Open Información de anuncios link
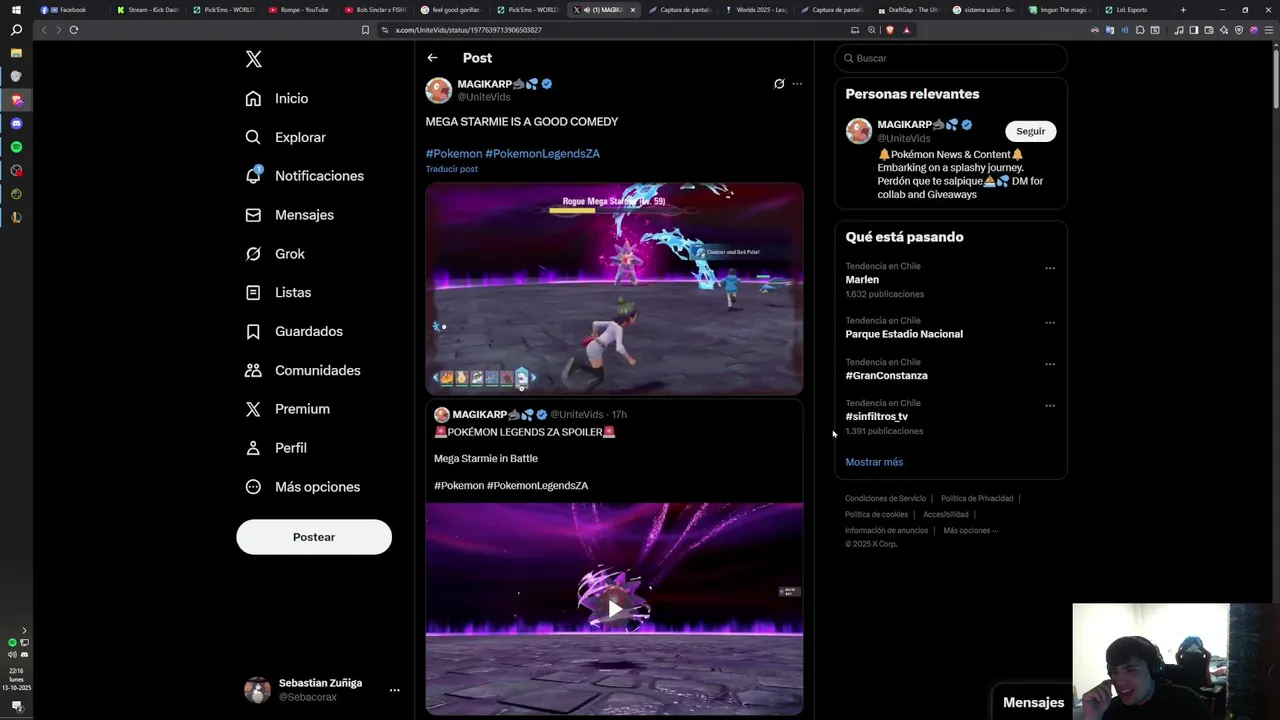Image resolution: width=1280 pixels, height=720 pixels. tap(886, 530)
